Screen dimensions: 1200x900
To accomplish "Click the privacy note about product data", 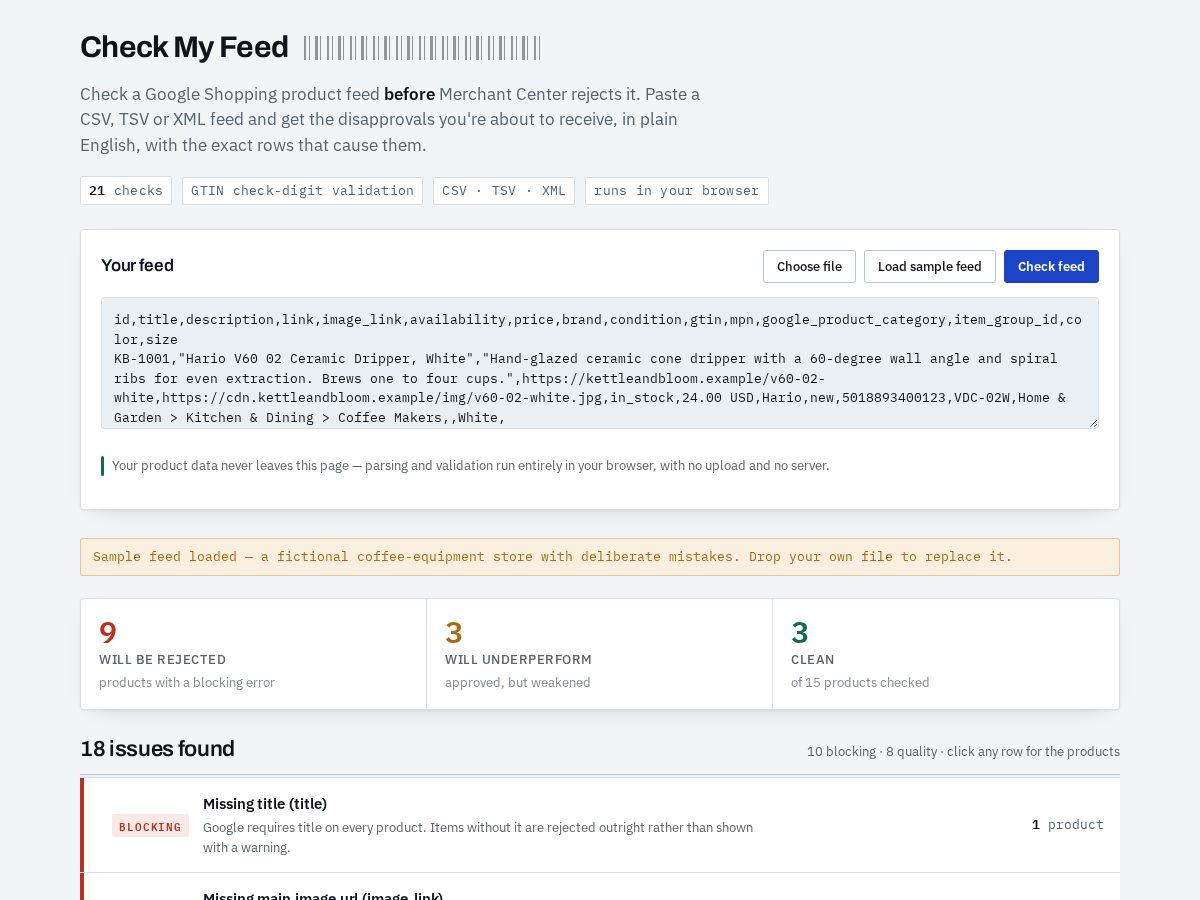I will (x=470, y=466).
